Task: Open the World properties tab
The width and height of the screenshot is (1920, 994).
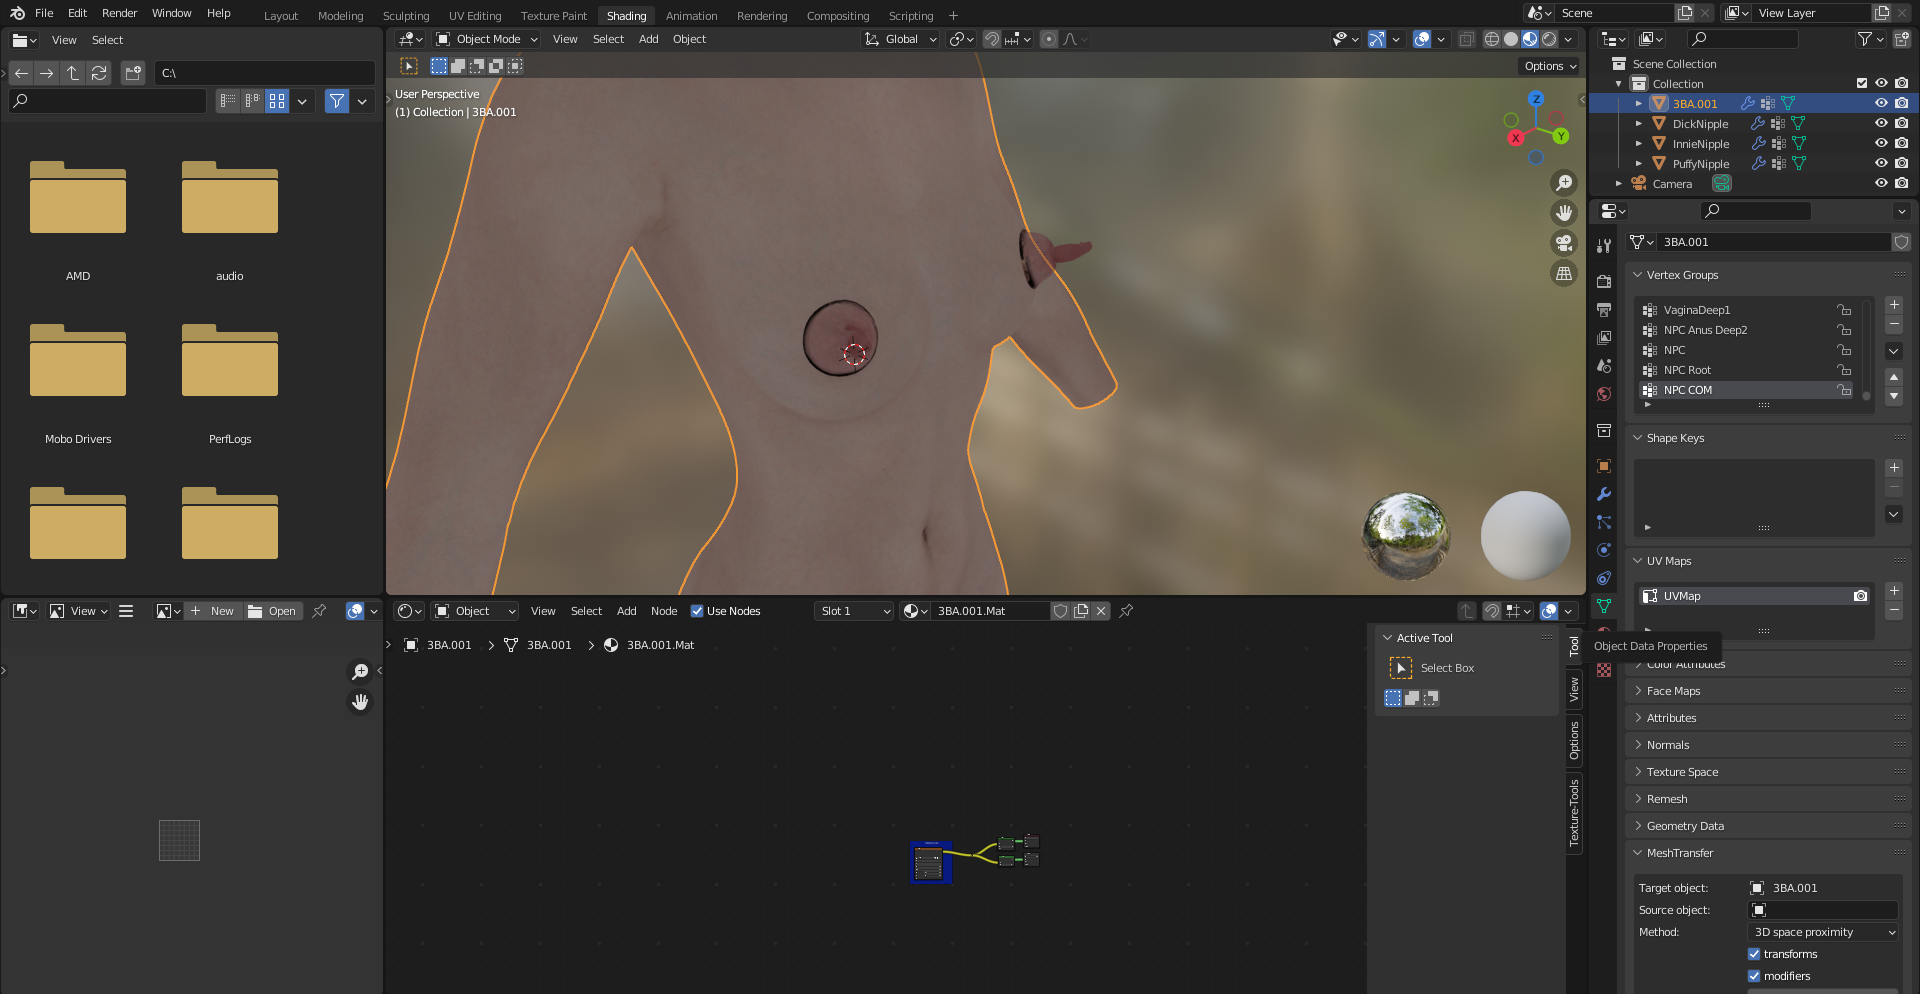Action: point(1604,394)
